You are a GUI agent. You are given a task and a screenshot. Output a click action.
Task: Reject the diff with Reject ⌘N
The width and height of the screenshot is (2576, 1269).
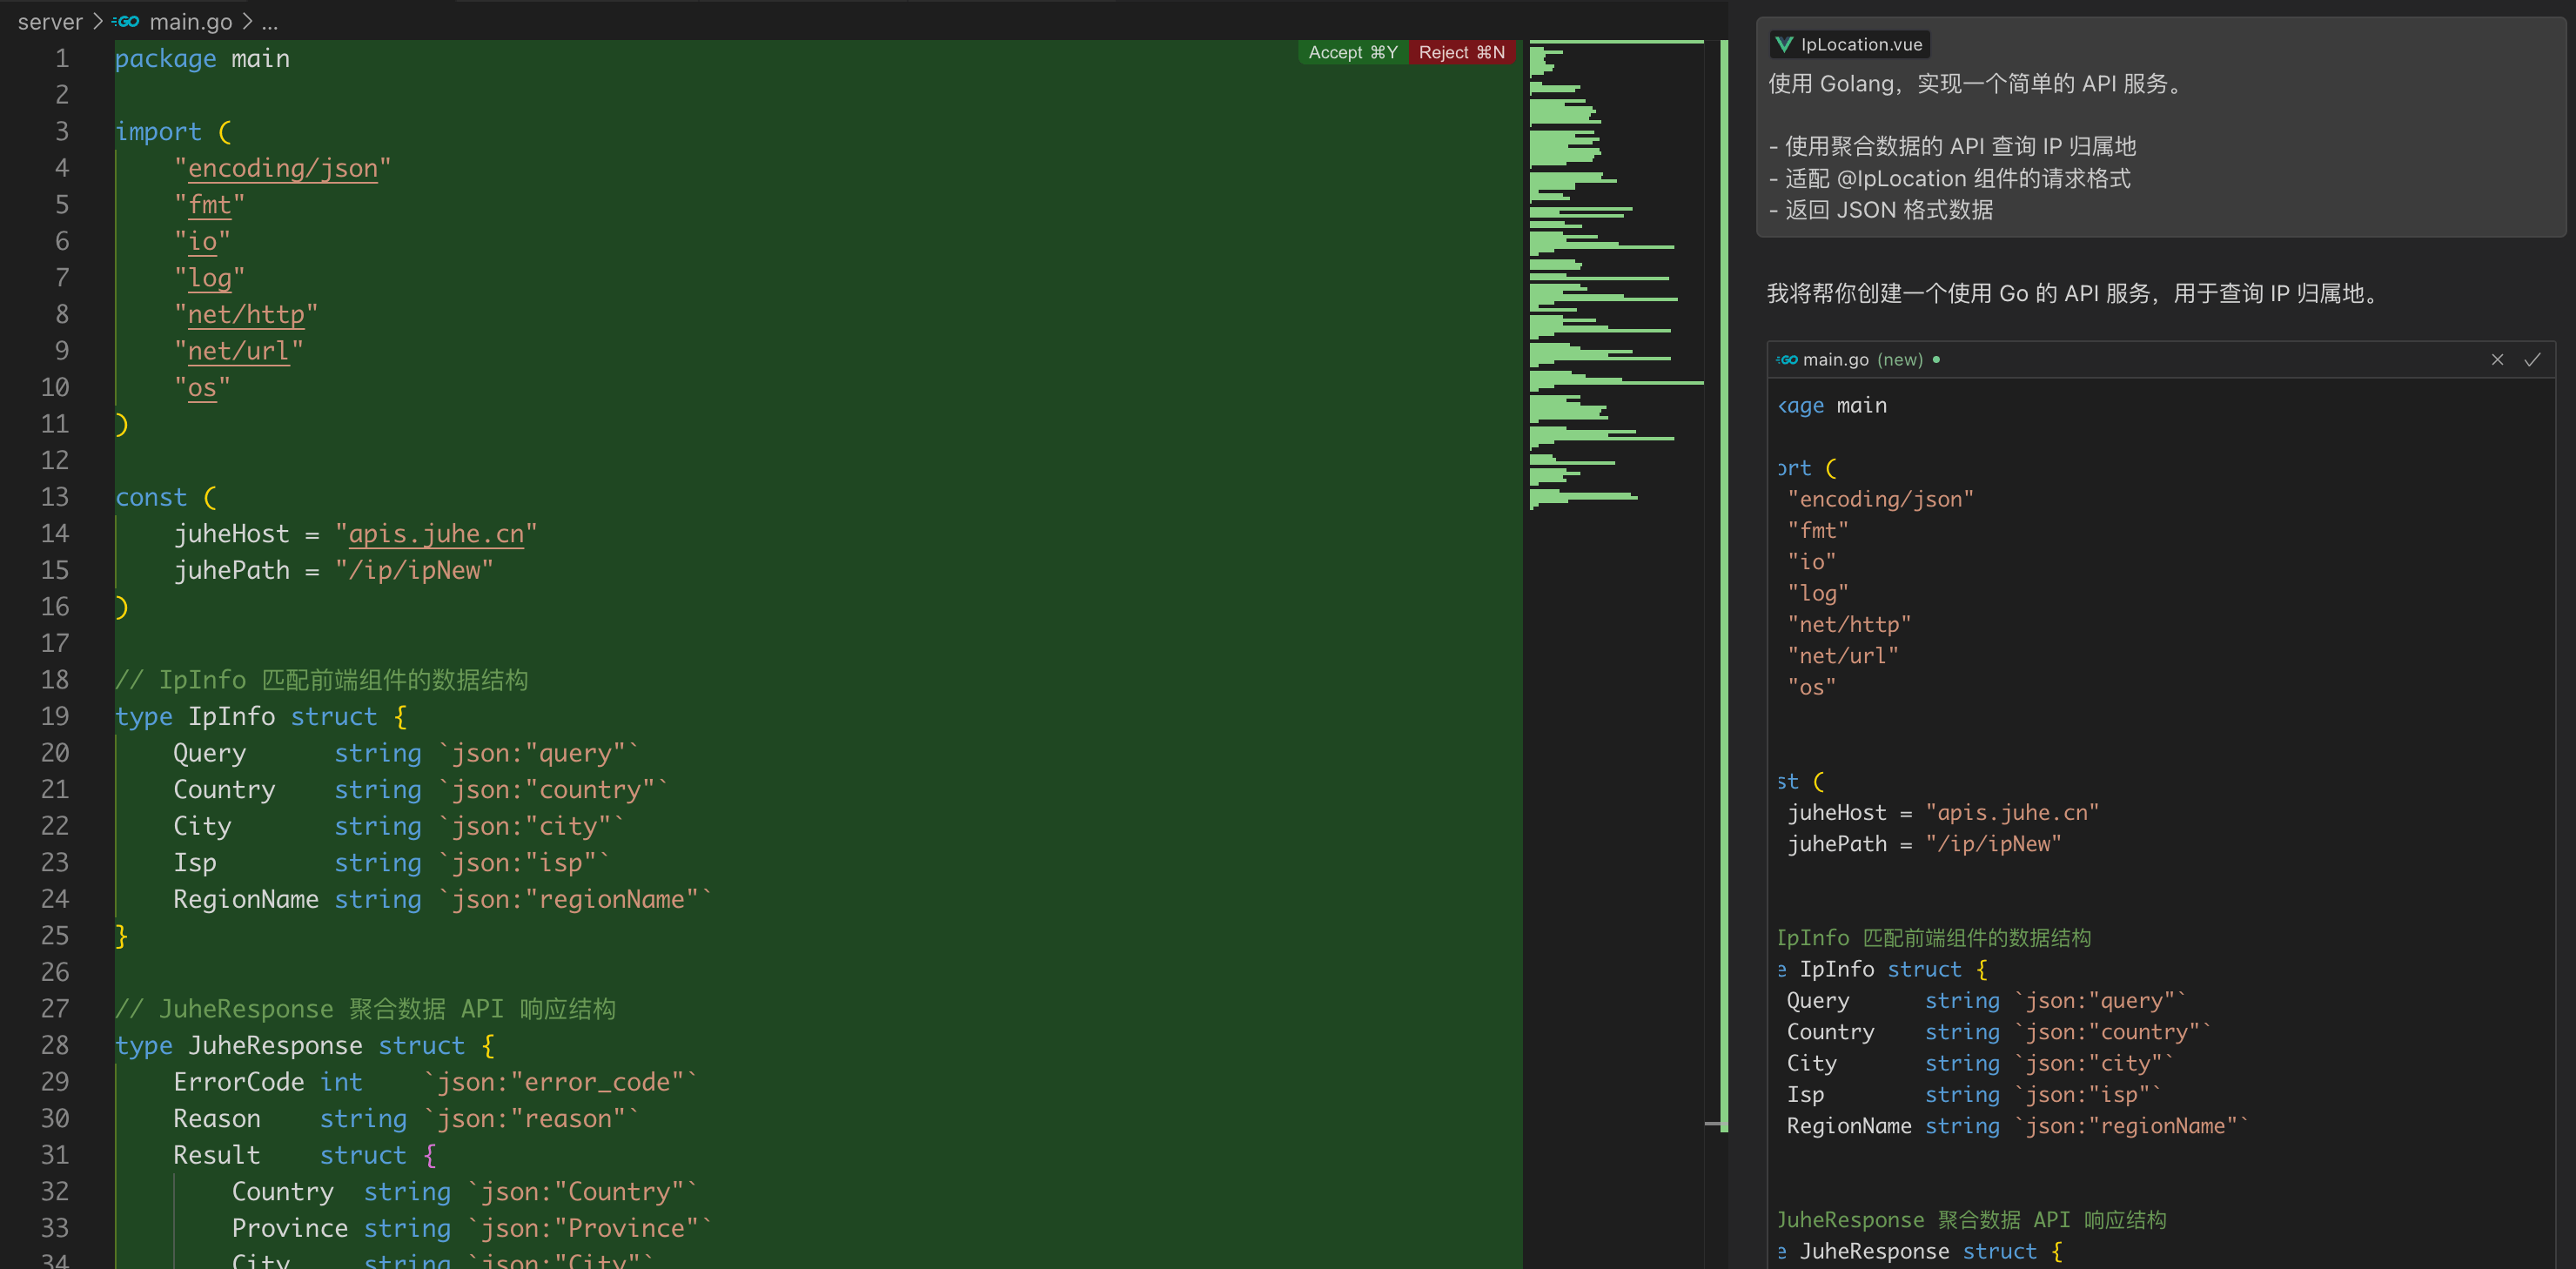click(1461, 52)
